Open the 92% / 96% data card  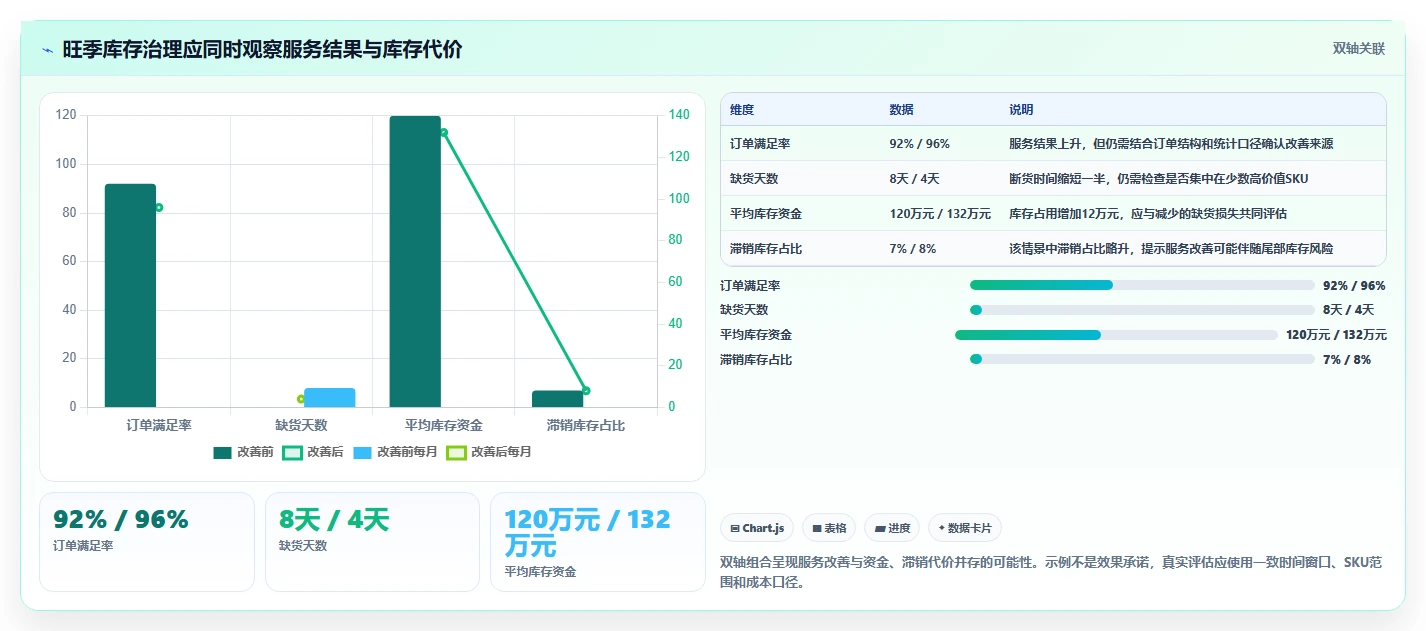[147, 542]
